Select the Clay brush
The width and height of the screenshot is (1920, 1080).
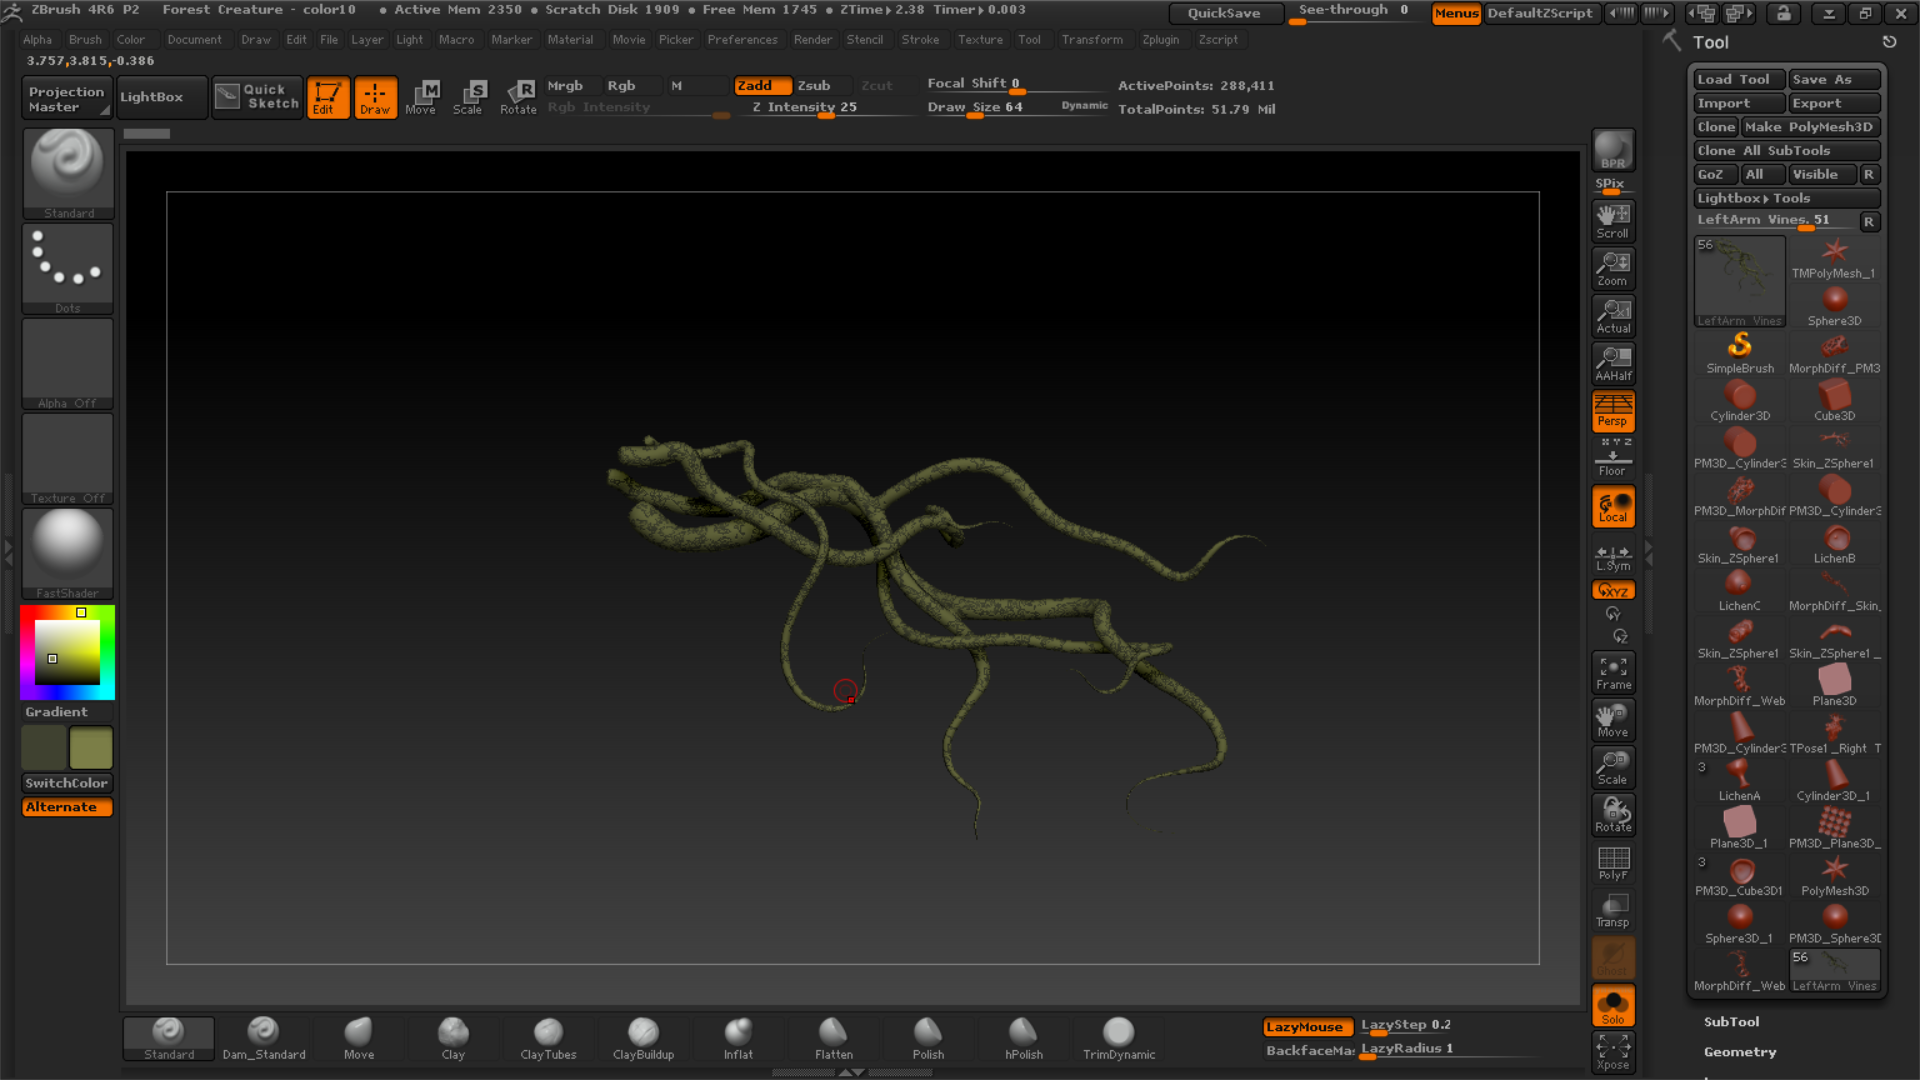(x=453, y=1038)
